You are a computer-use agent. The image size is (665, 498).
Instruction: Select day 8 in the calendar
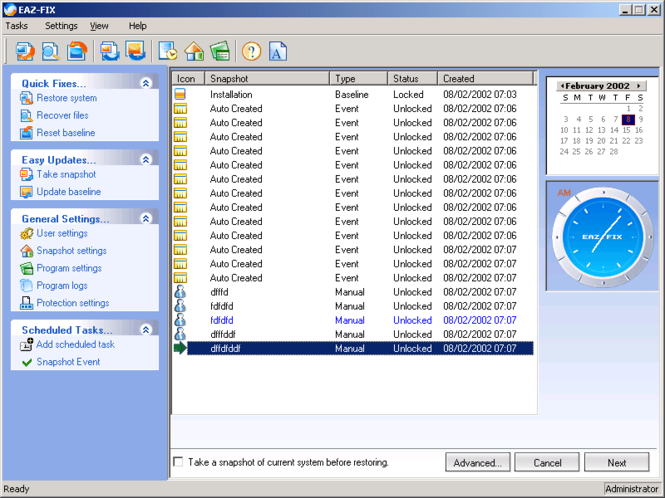point(628,119)
